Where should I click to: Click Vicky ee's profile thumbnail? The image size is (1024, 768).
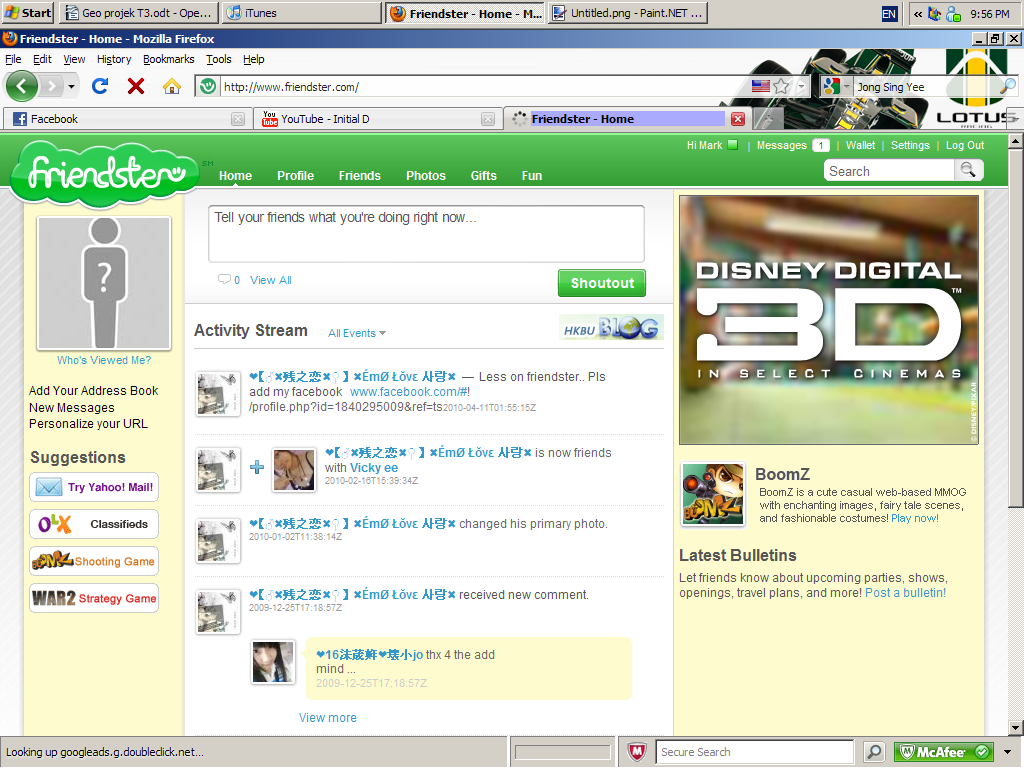click(x=293, y=470)
